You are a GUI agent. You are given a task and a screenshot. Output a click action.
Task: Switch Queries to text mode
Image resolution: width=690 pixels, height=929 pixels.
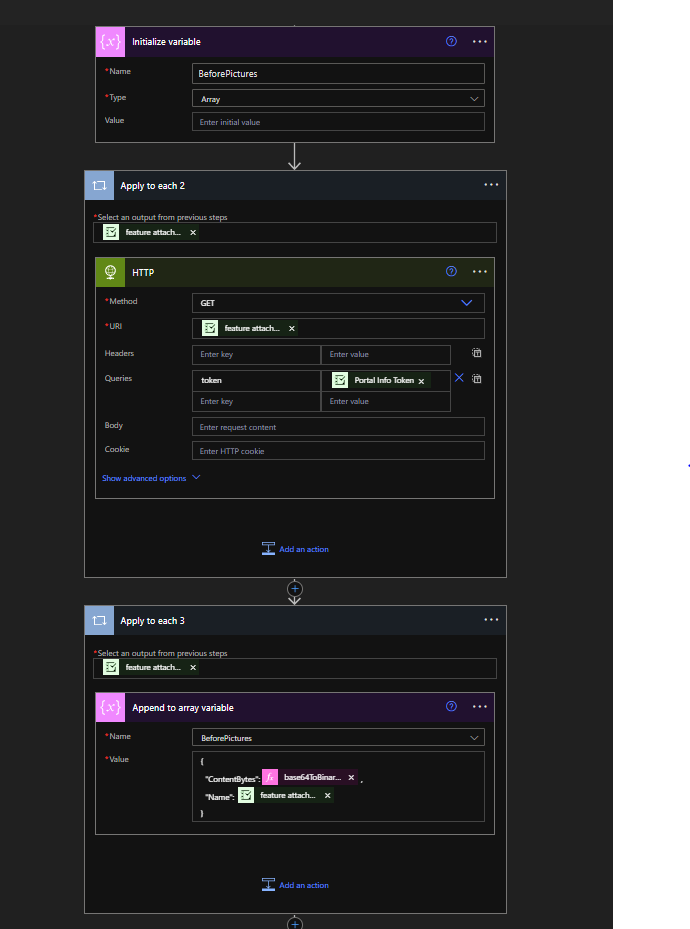477,379
